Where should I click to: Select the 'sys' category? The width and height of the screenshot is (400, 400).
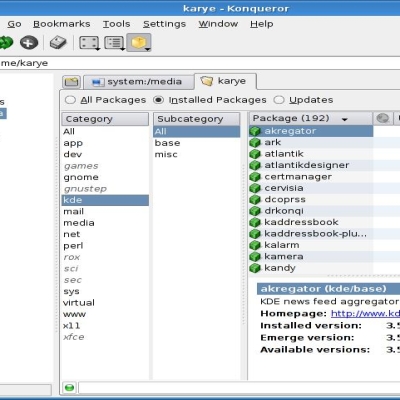(105, 291)
